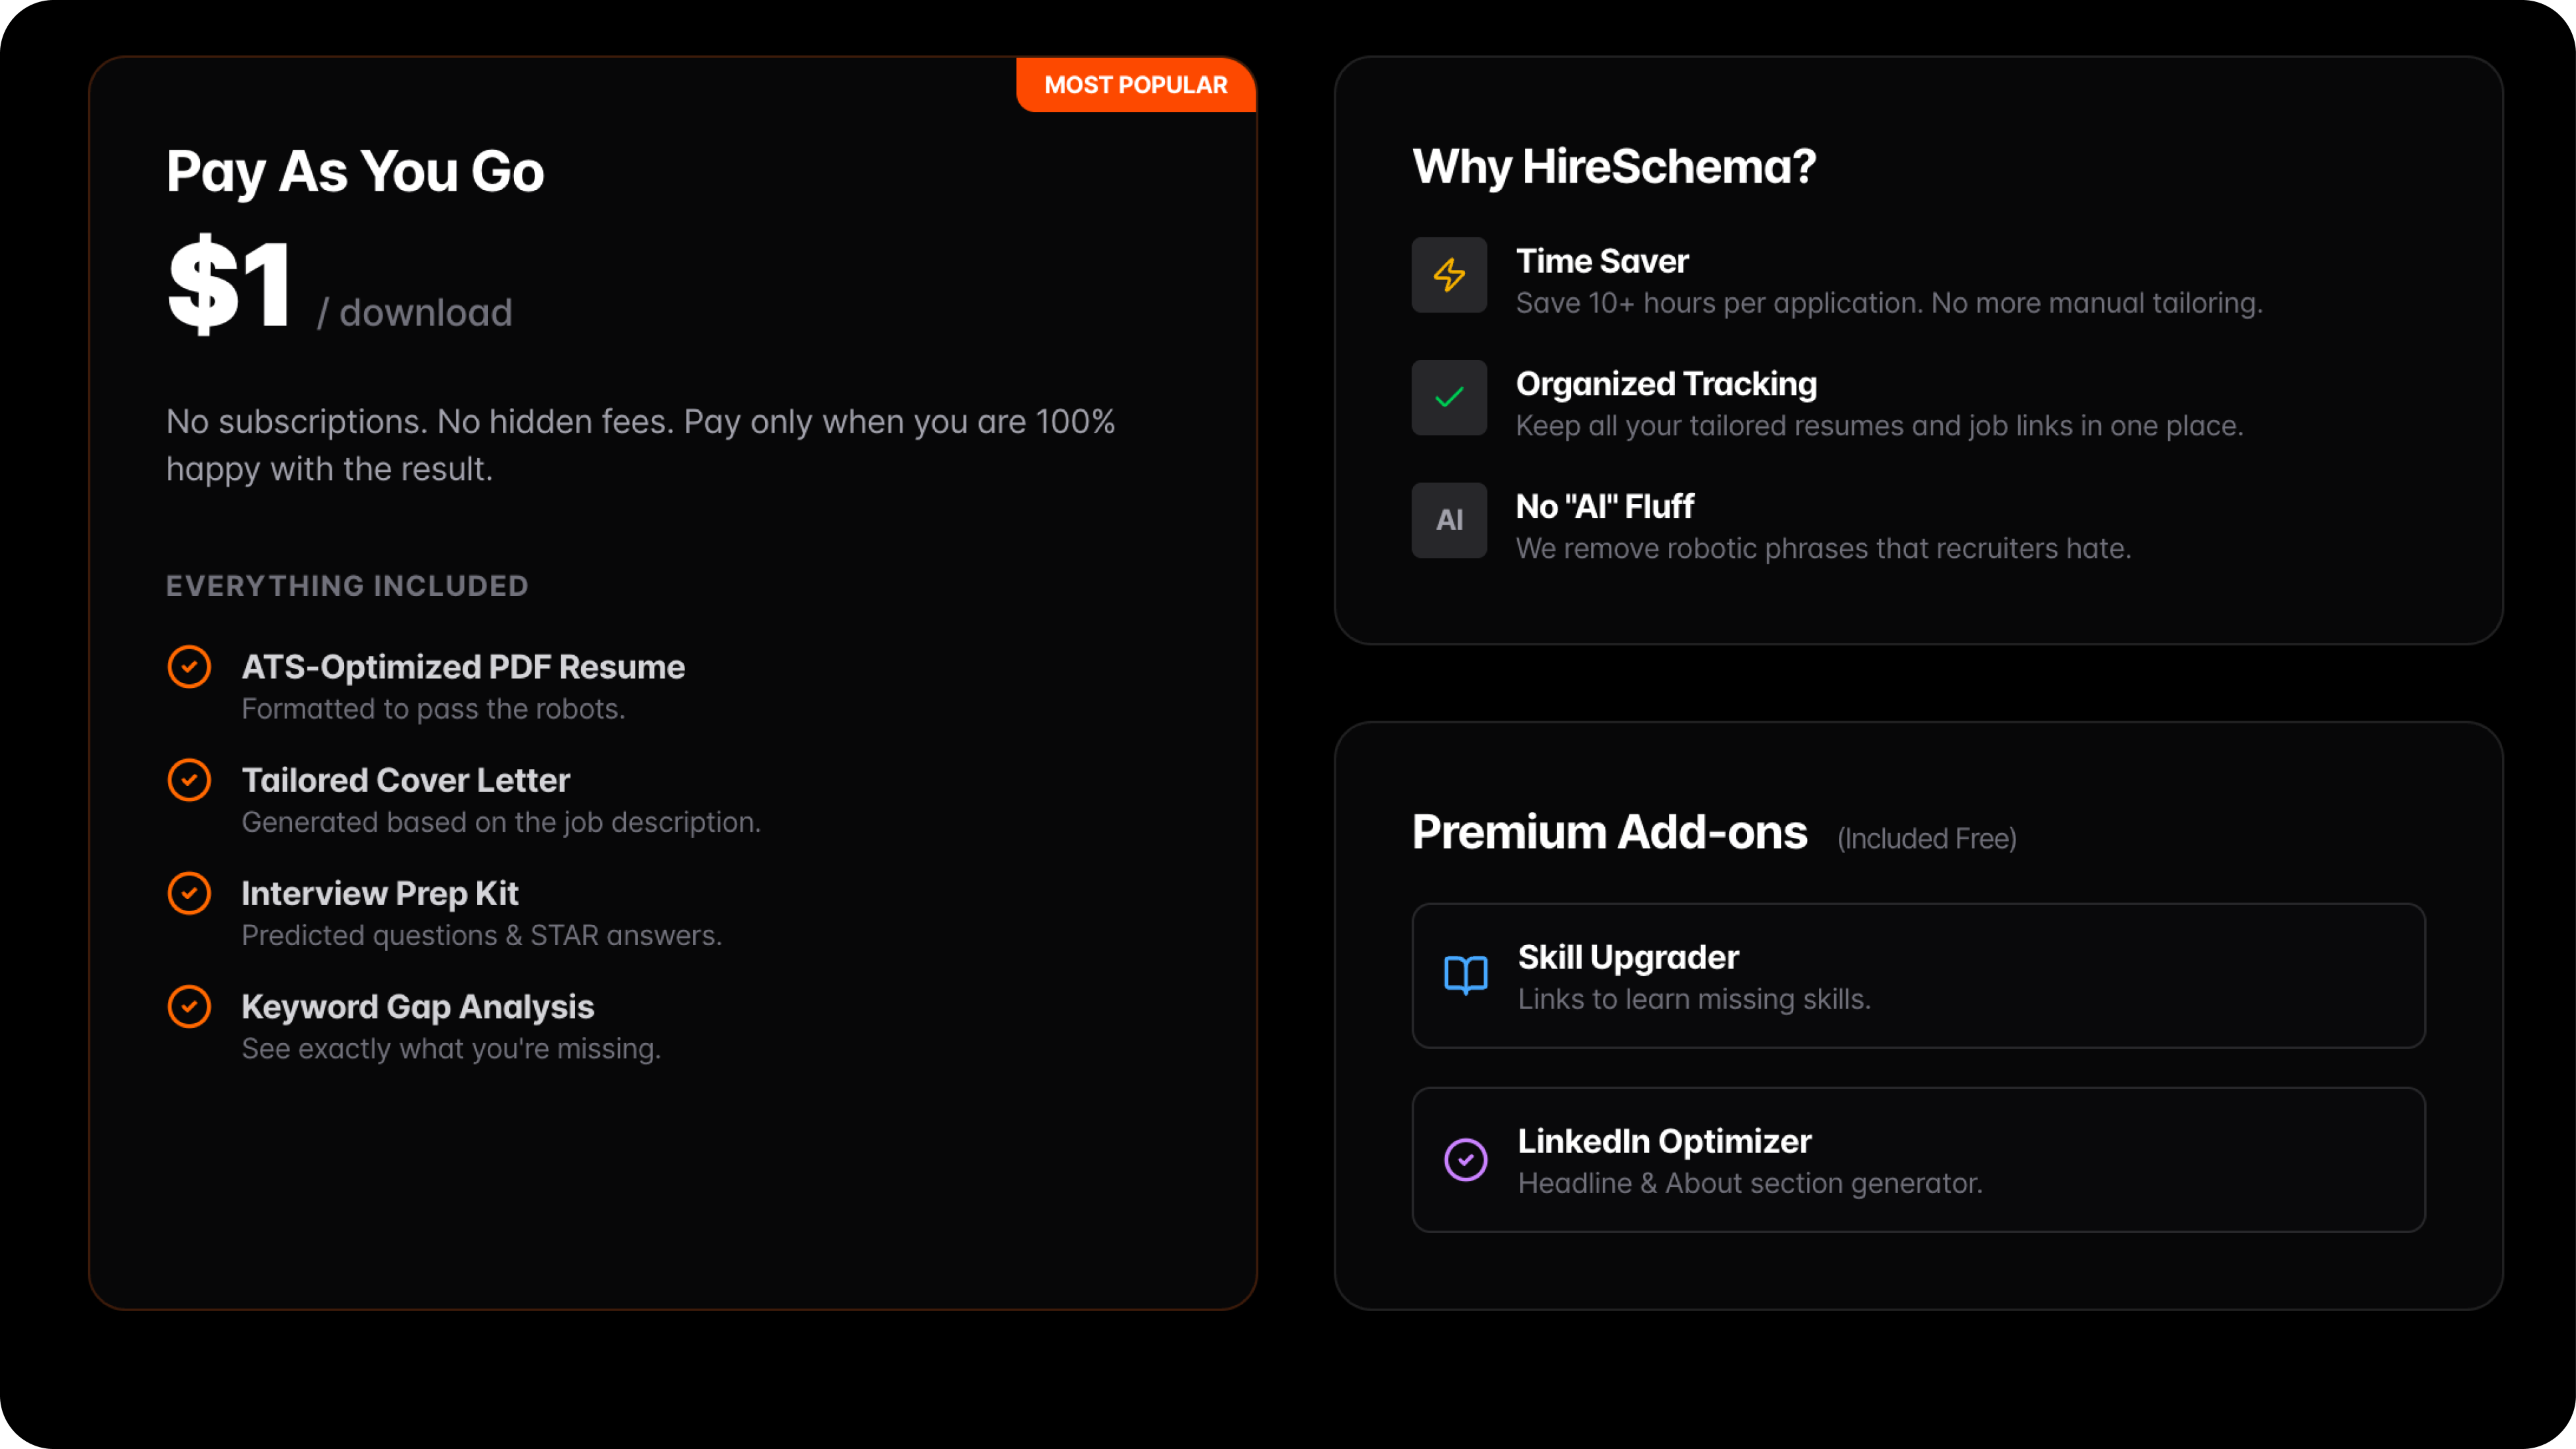Click the Interview Prep Kit check icon
This screenshot has height=1449, width=2576.
point(189,893)
